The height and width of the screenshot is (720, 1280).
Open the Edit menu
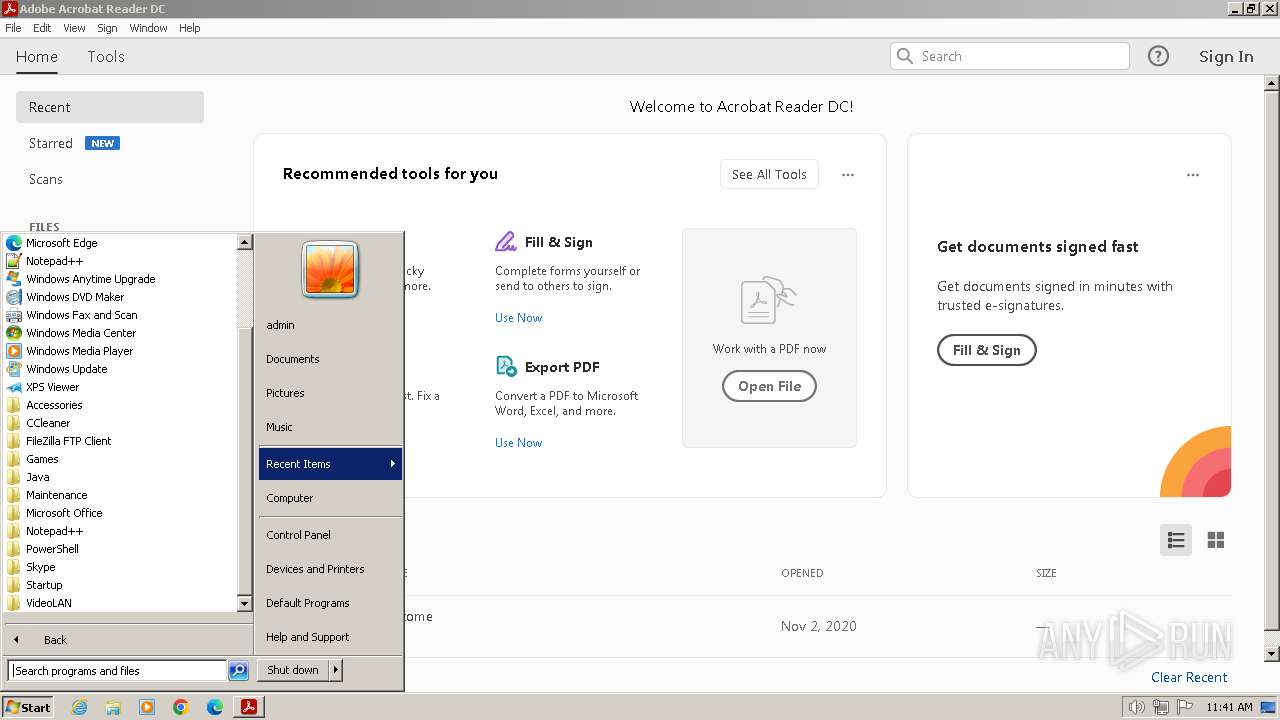tap(42, 28)
